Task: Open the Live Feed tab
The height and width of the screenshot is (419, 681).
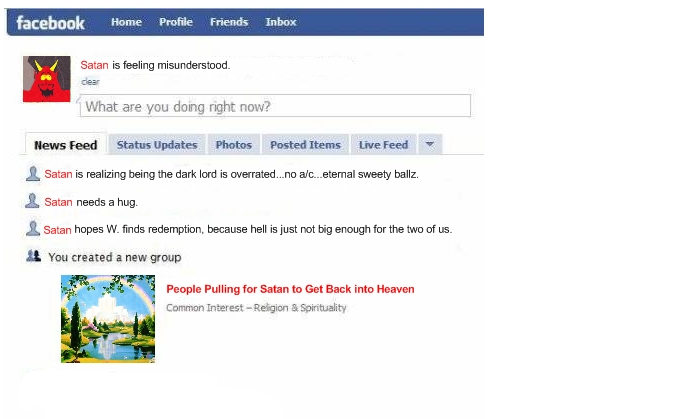Action: (x=383, y=145)
